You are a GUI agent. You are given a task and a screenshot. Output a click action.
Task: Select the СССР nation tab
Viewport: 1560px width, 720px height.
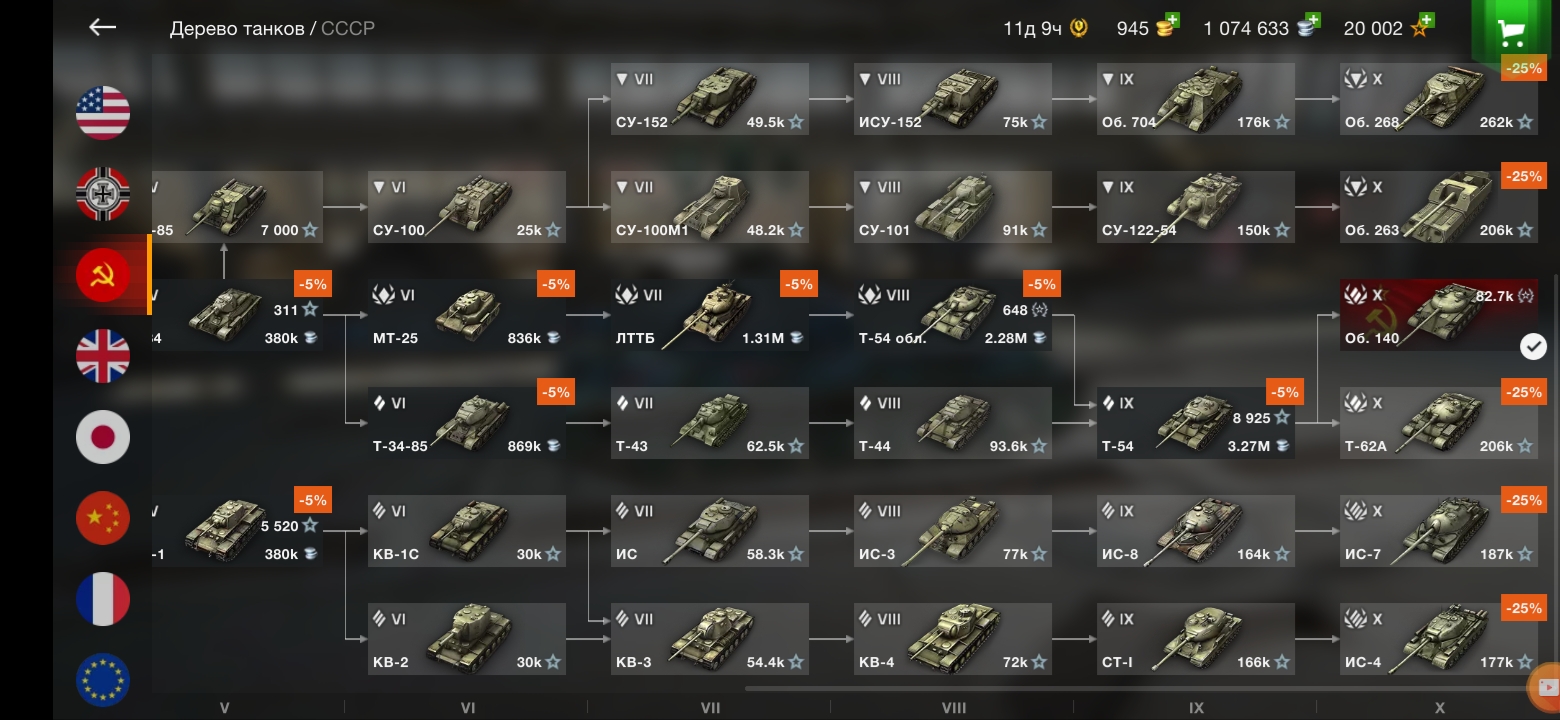coord(348,28)
